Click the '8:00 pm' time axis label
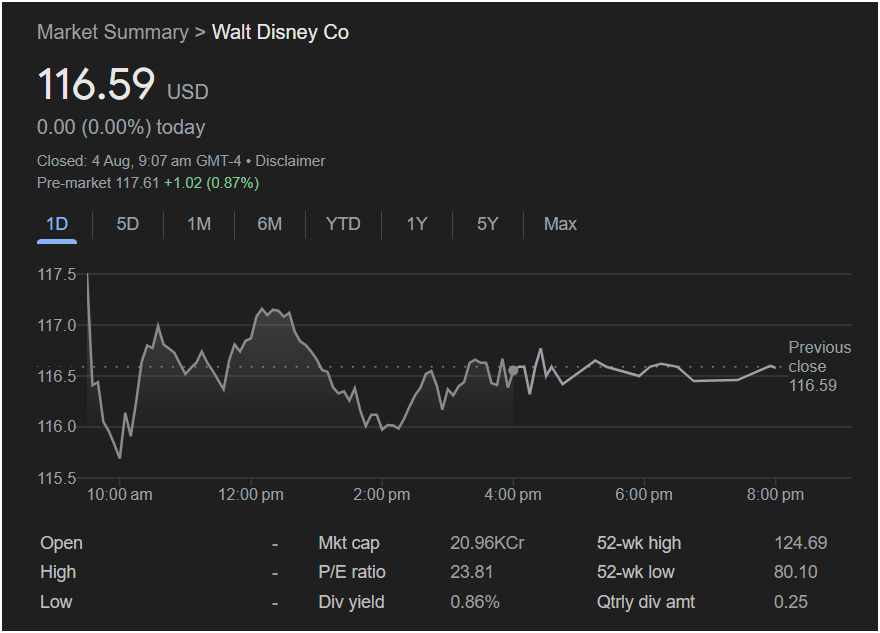This screenshot has width=880, height=633. pyautogui.click(x=775, y=495)
